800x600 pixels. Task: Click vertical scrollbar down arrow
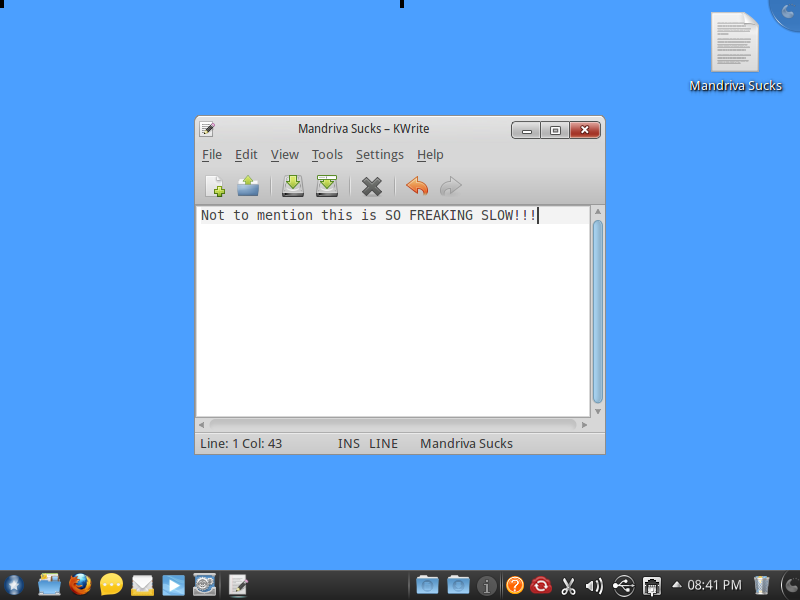[598, 411]
